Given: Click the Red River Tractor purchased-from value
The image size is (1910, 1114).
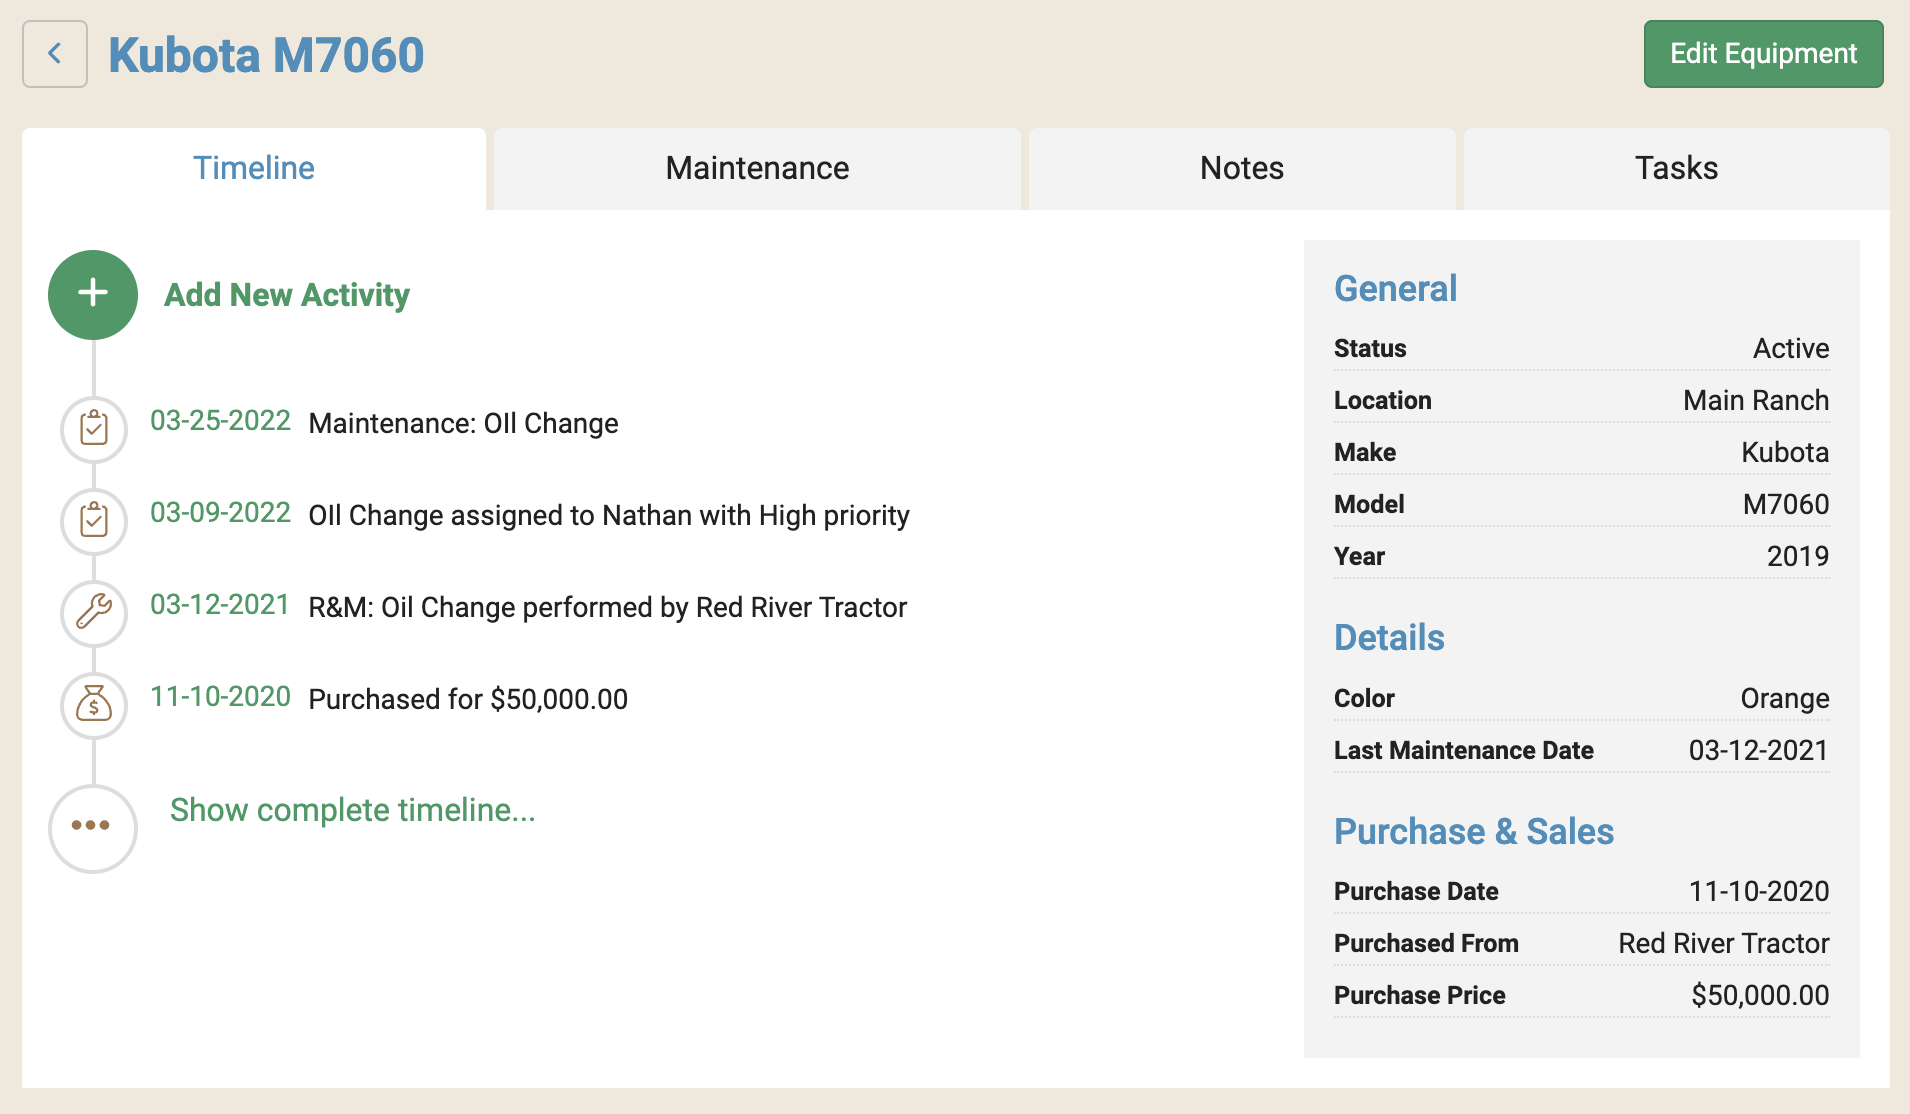Looking at the screenshot, I should [1722, 942].
